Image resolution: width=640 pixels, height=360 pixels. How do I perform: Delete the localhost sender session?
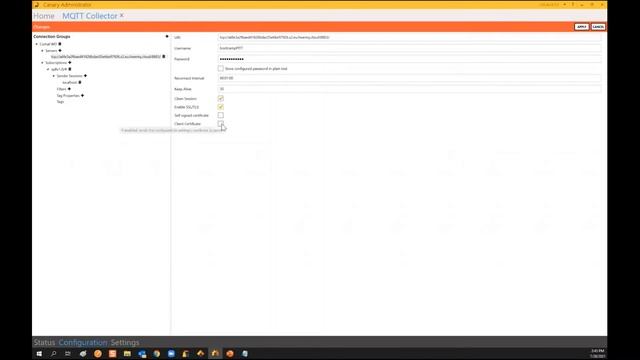80,82
